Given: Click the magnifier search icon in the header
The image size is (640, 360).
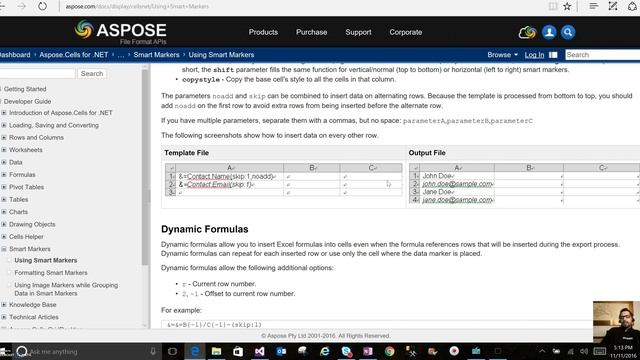Looking at the screenshot, I should (568, 32).
